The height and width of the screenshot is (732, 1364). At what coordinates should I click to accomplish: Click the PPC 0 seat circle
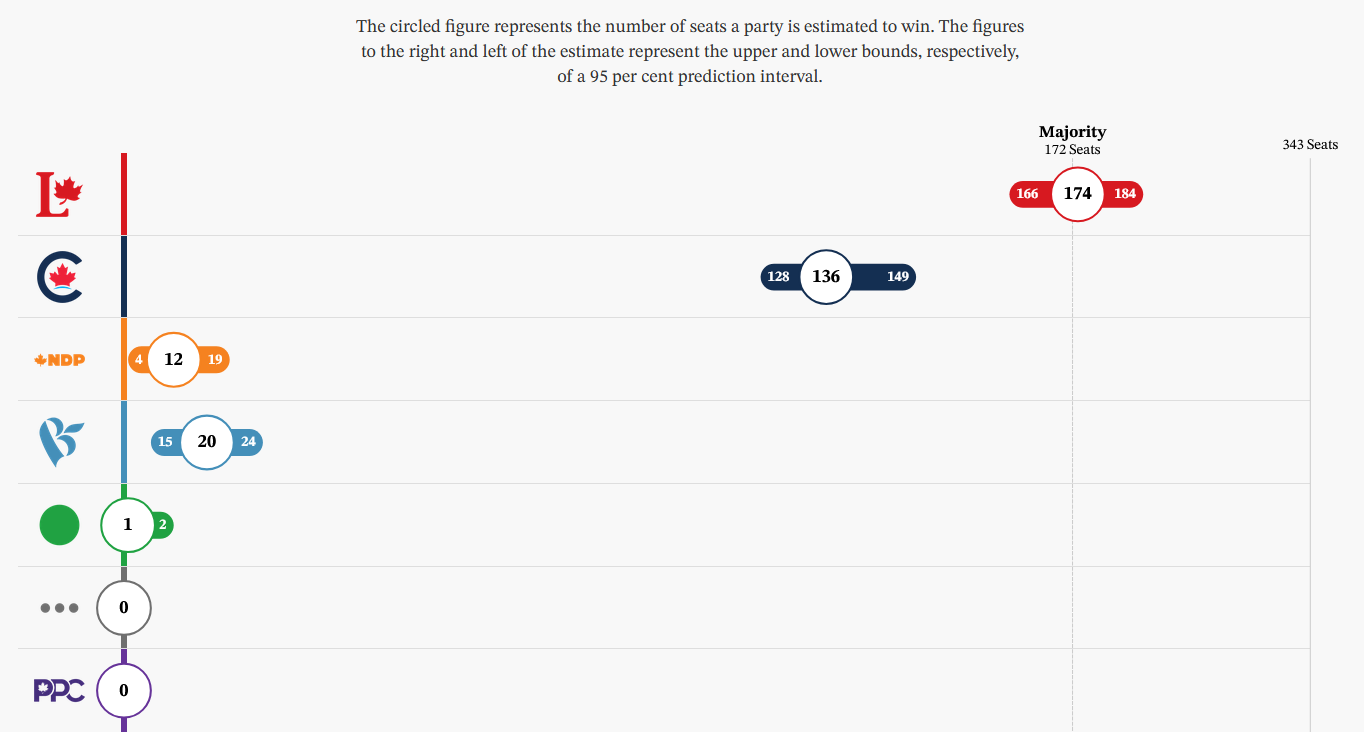tap(124, 690)
